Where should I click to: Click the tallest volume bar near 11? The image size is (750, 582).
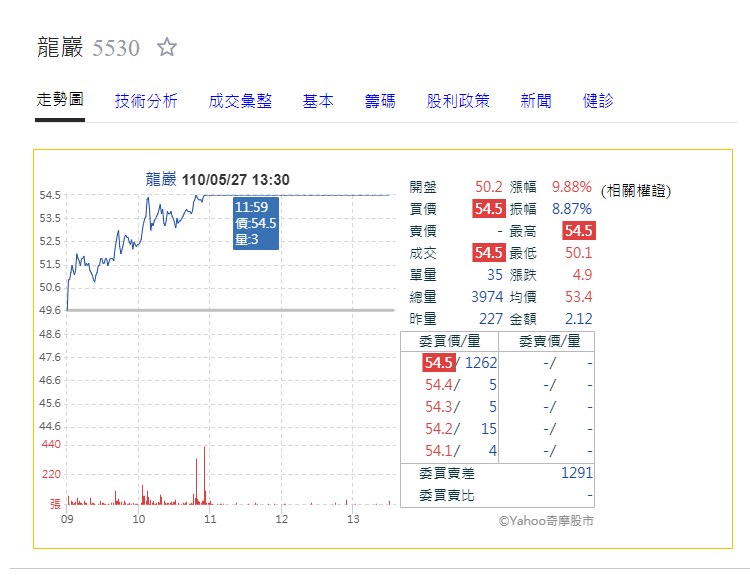pyautogui.click(x=205, y=475)
